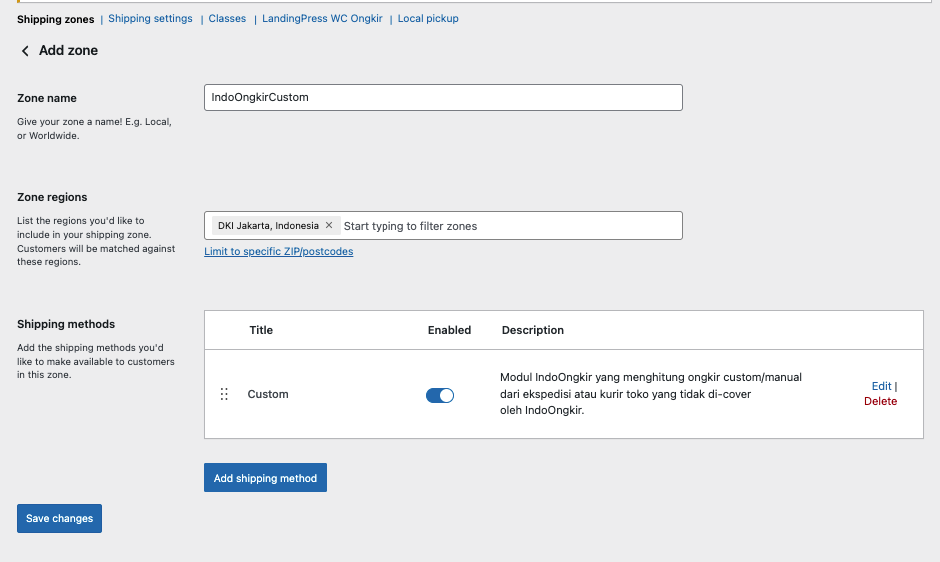Switch to the Local pickup tab

[x=428, y=19]
